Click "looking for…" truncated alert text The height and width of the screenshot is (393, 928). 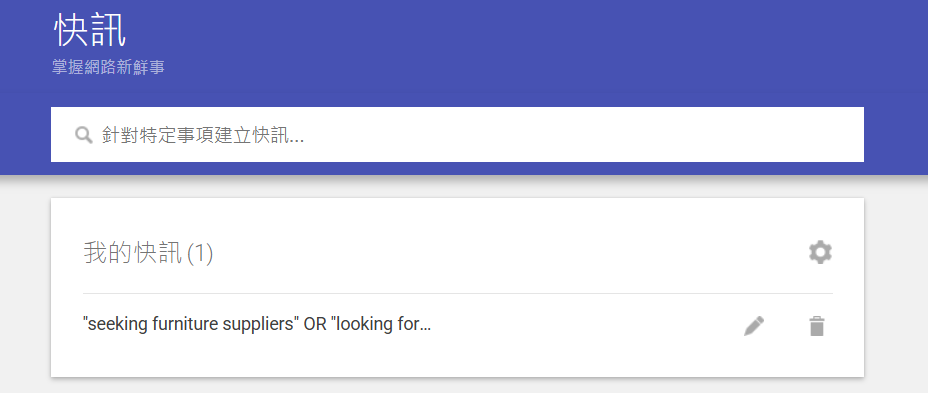pyautogui.click(x=381, y=324)
